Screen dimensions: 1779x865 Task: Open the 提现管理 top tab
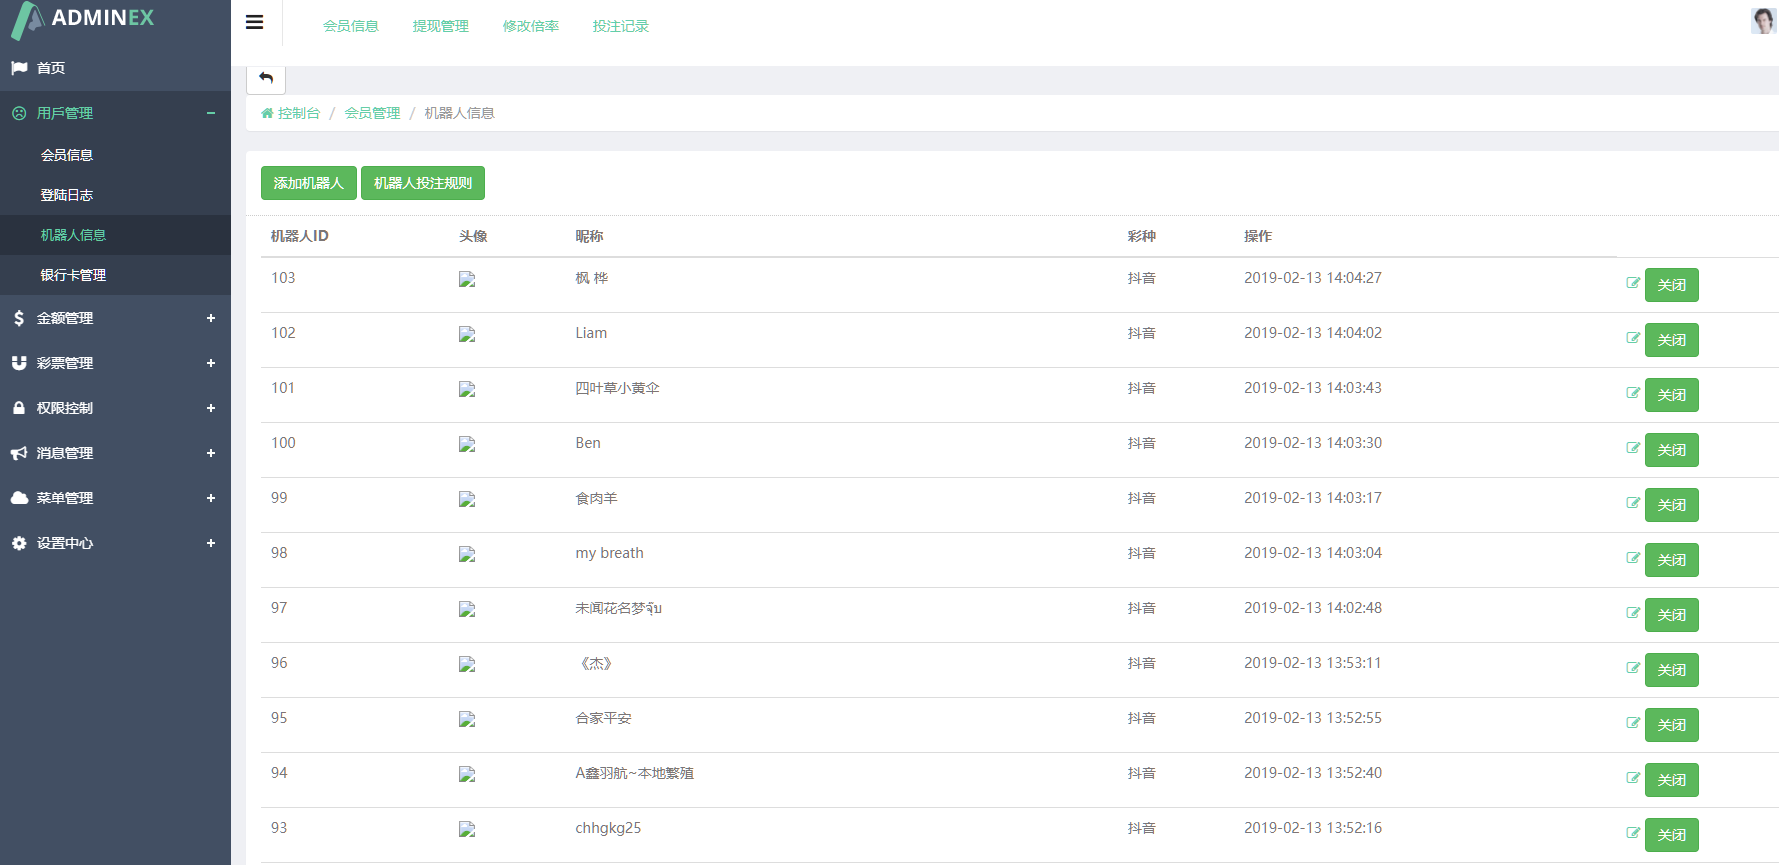point(440,26)
